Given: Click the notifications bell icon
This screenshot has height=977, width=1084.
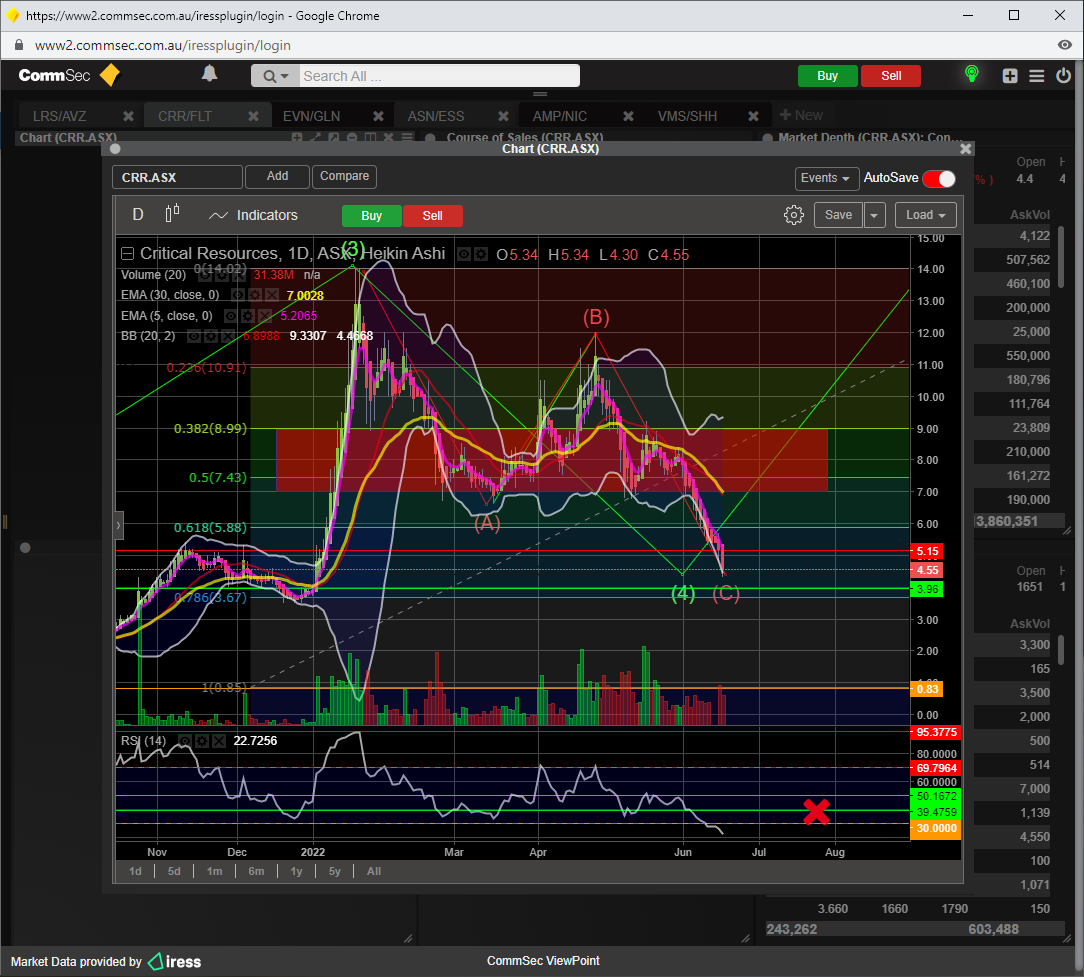Looking at the screenshot, I should click(x=210, y=75).
